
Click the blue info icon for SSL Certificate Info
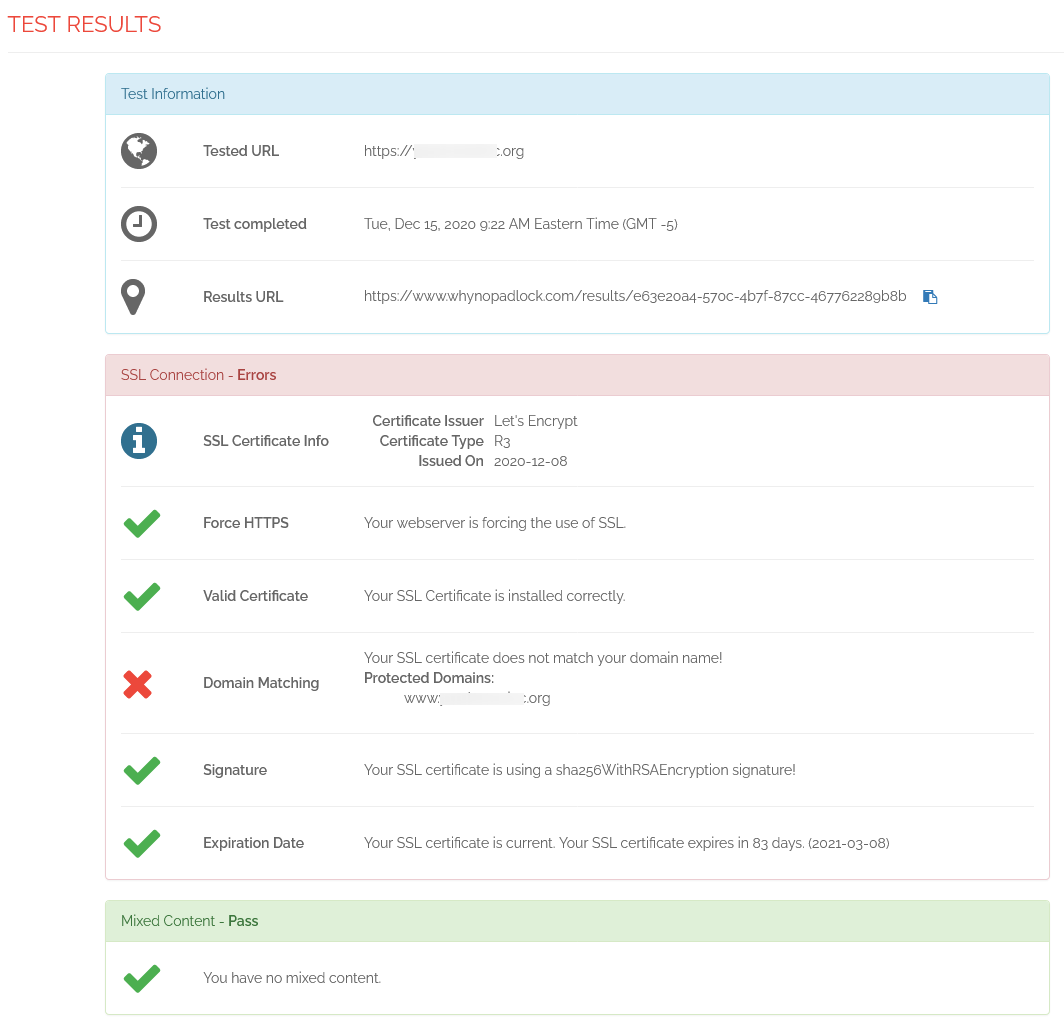138,441
